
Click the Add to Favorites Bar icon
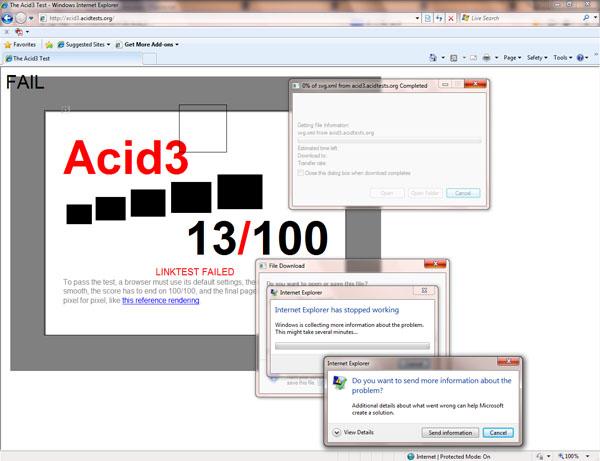(x=49, y=45)
